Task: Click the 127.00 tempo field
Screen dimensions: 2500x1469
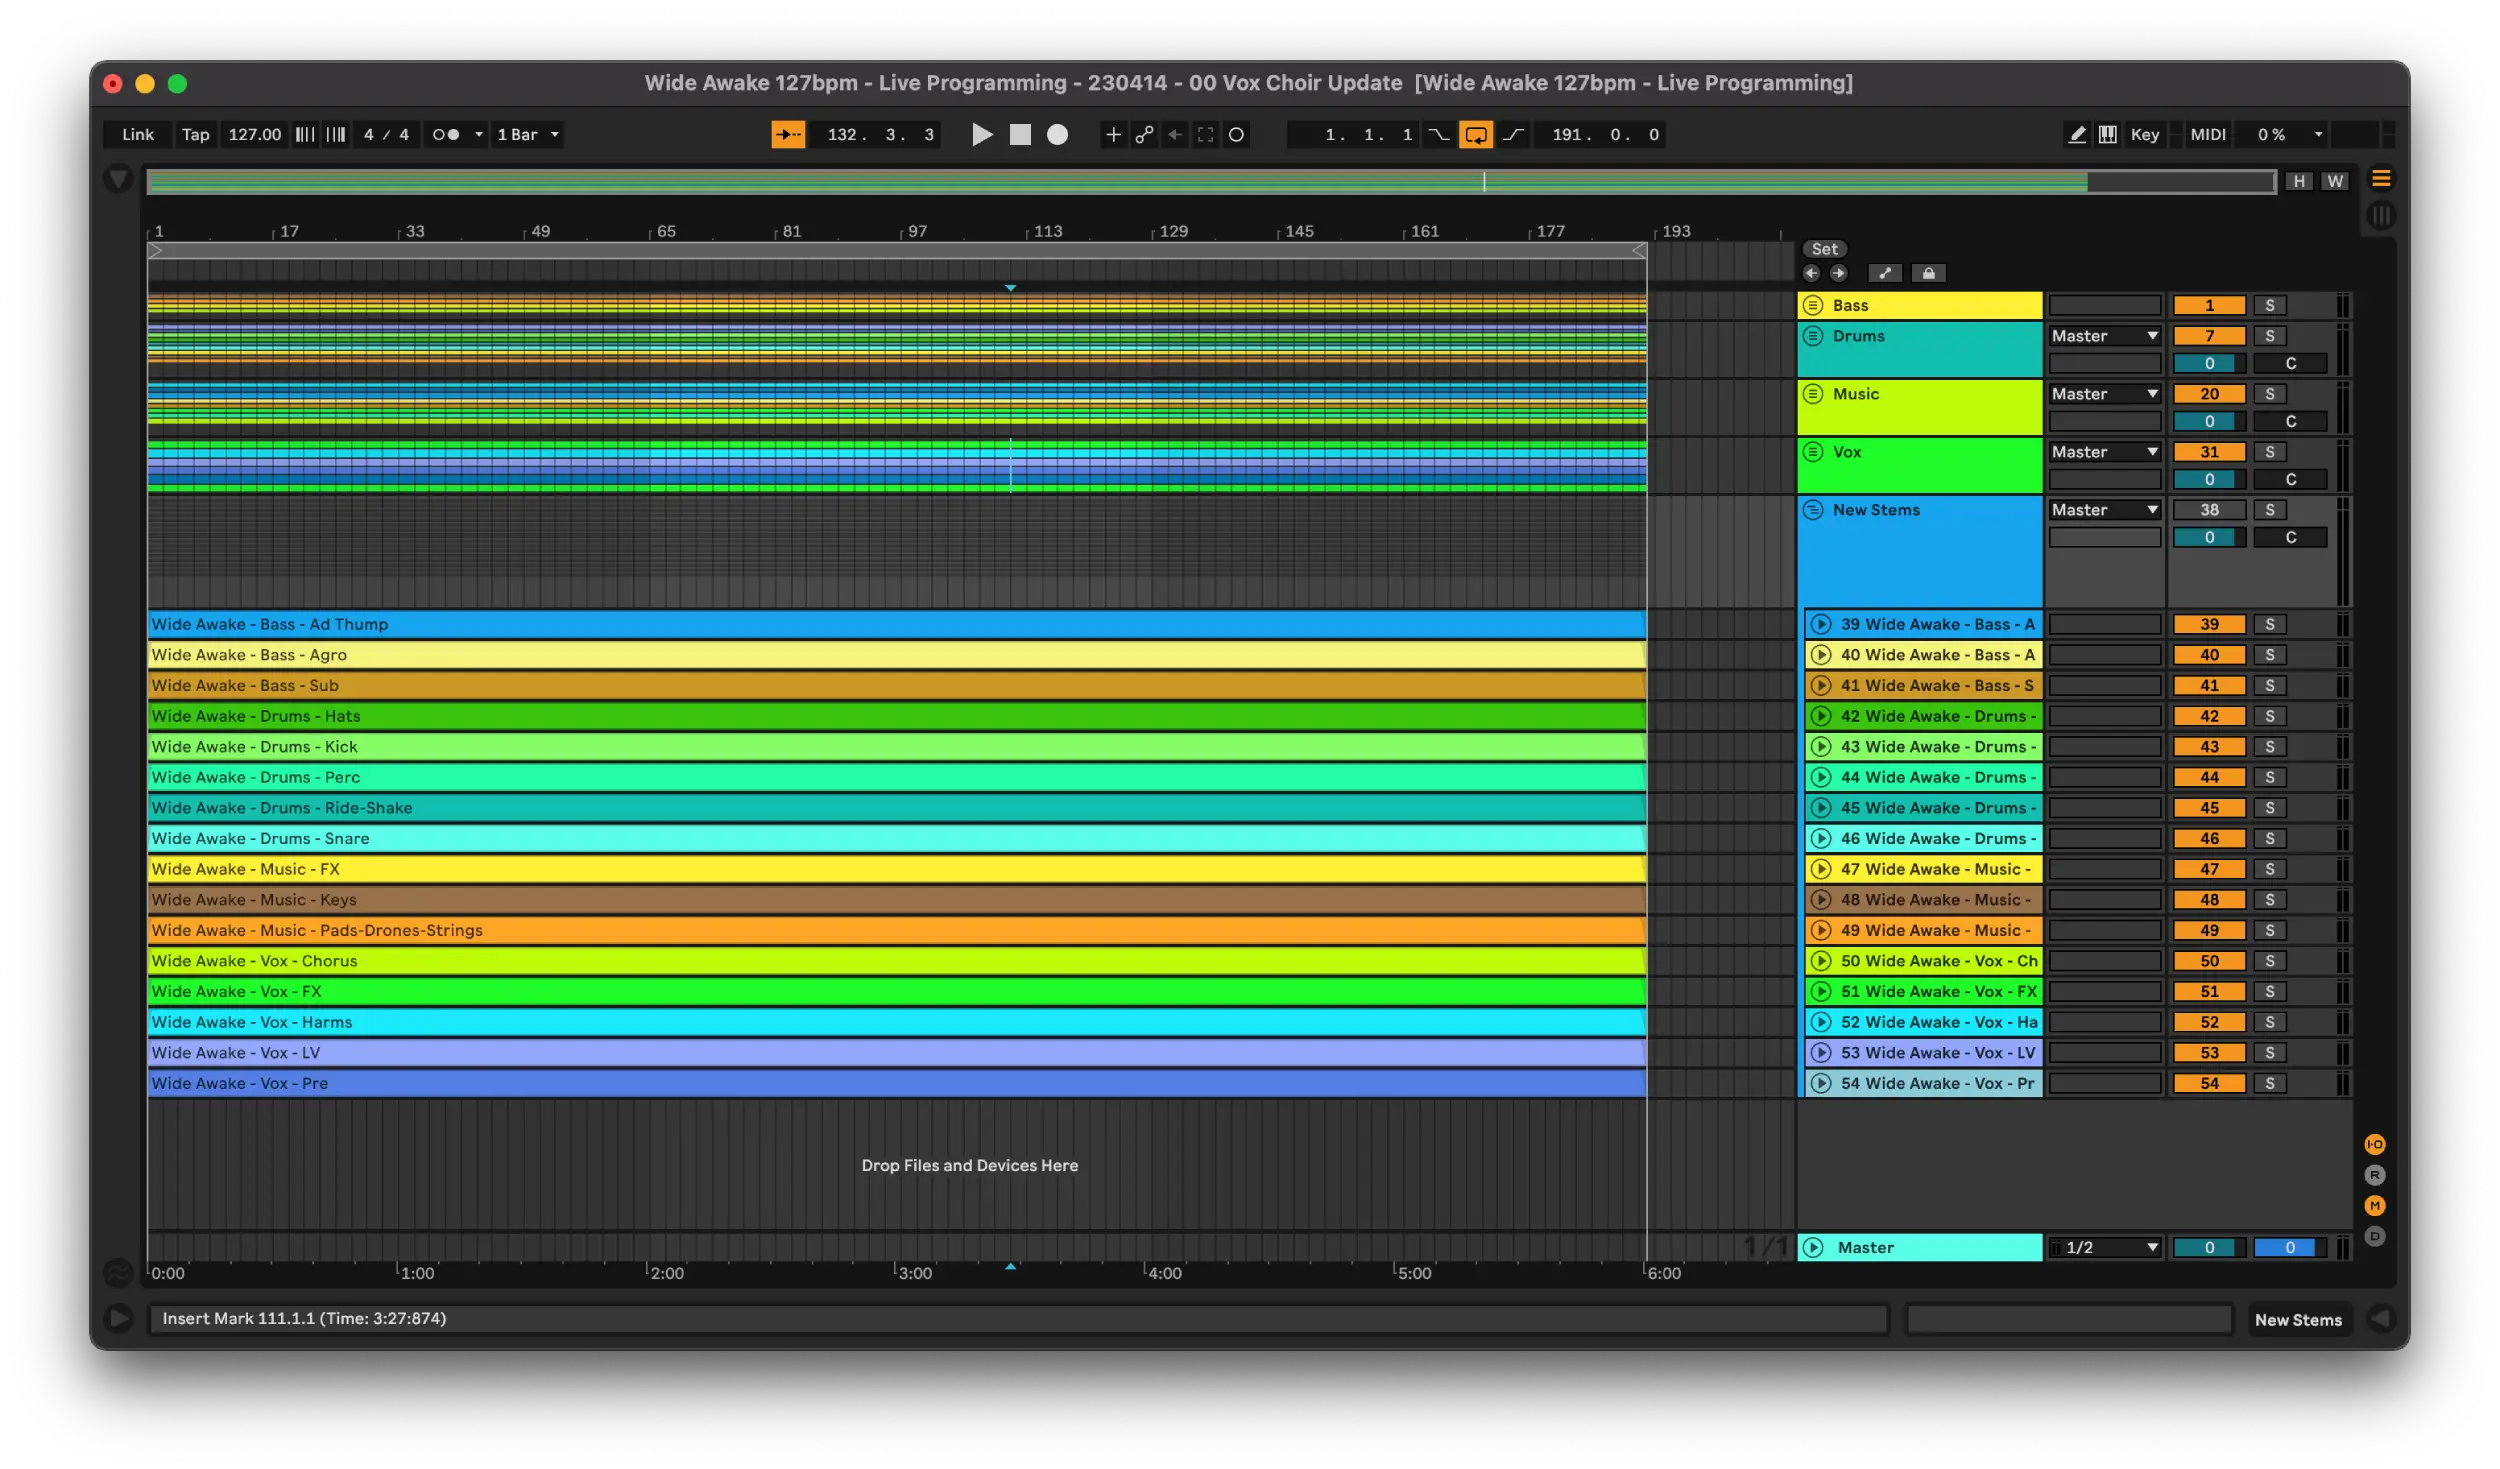Action: pos(254,134)
